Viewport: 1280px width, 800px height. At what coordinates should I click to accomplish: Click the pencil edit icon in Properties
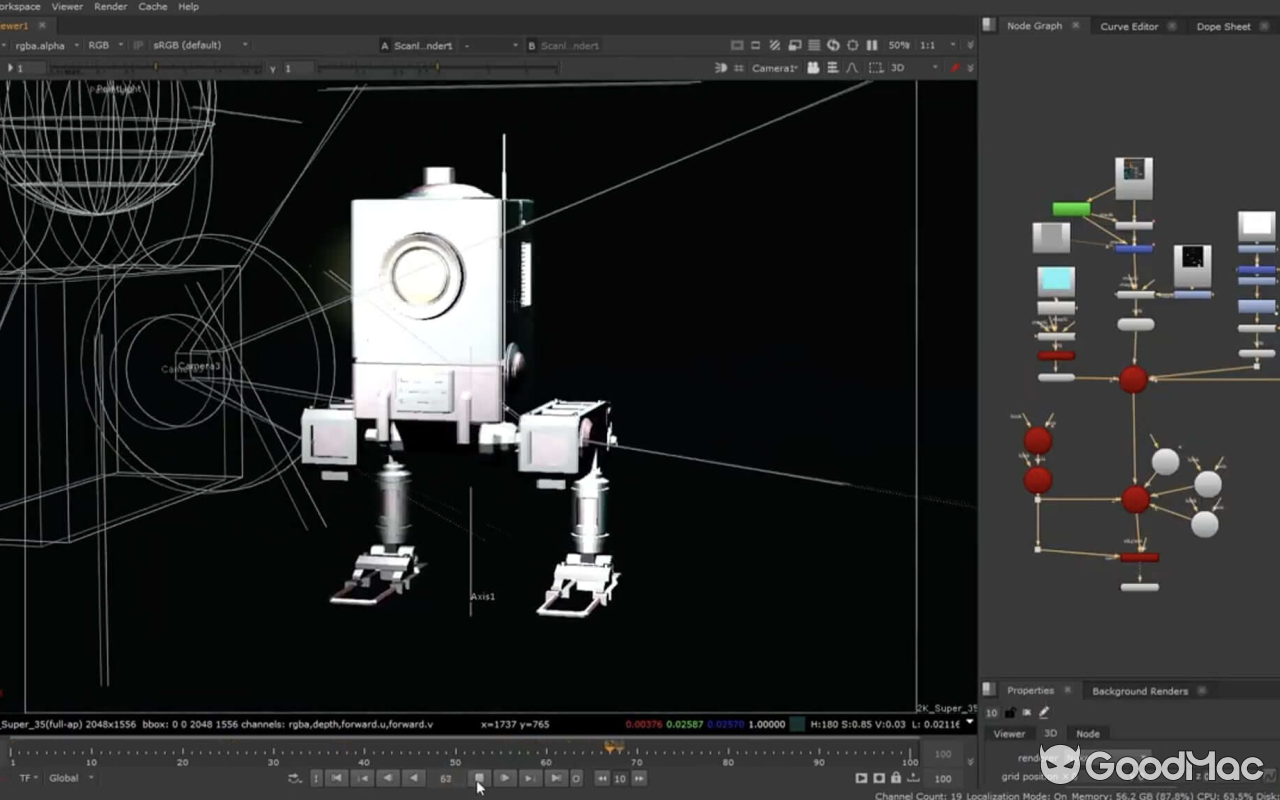click(1044, 713)
